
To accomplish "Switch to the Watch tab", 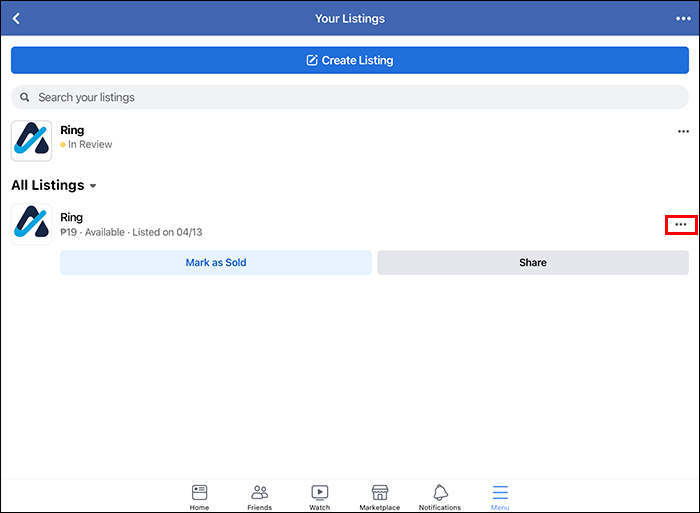I will pos(320,497).
